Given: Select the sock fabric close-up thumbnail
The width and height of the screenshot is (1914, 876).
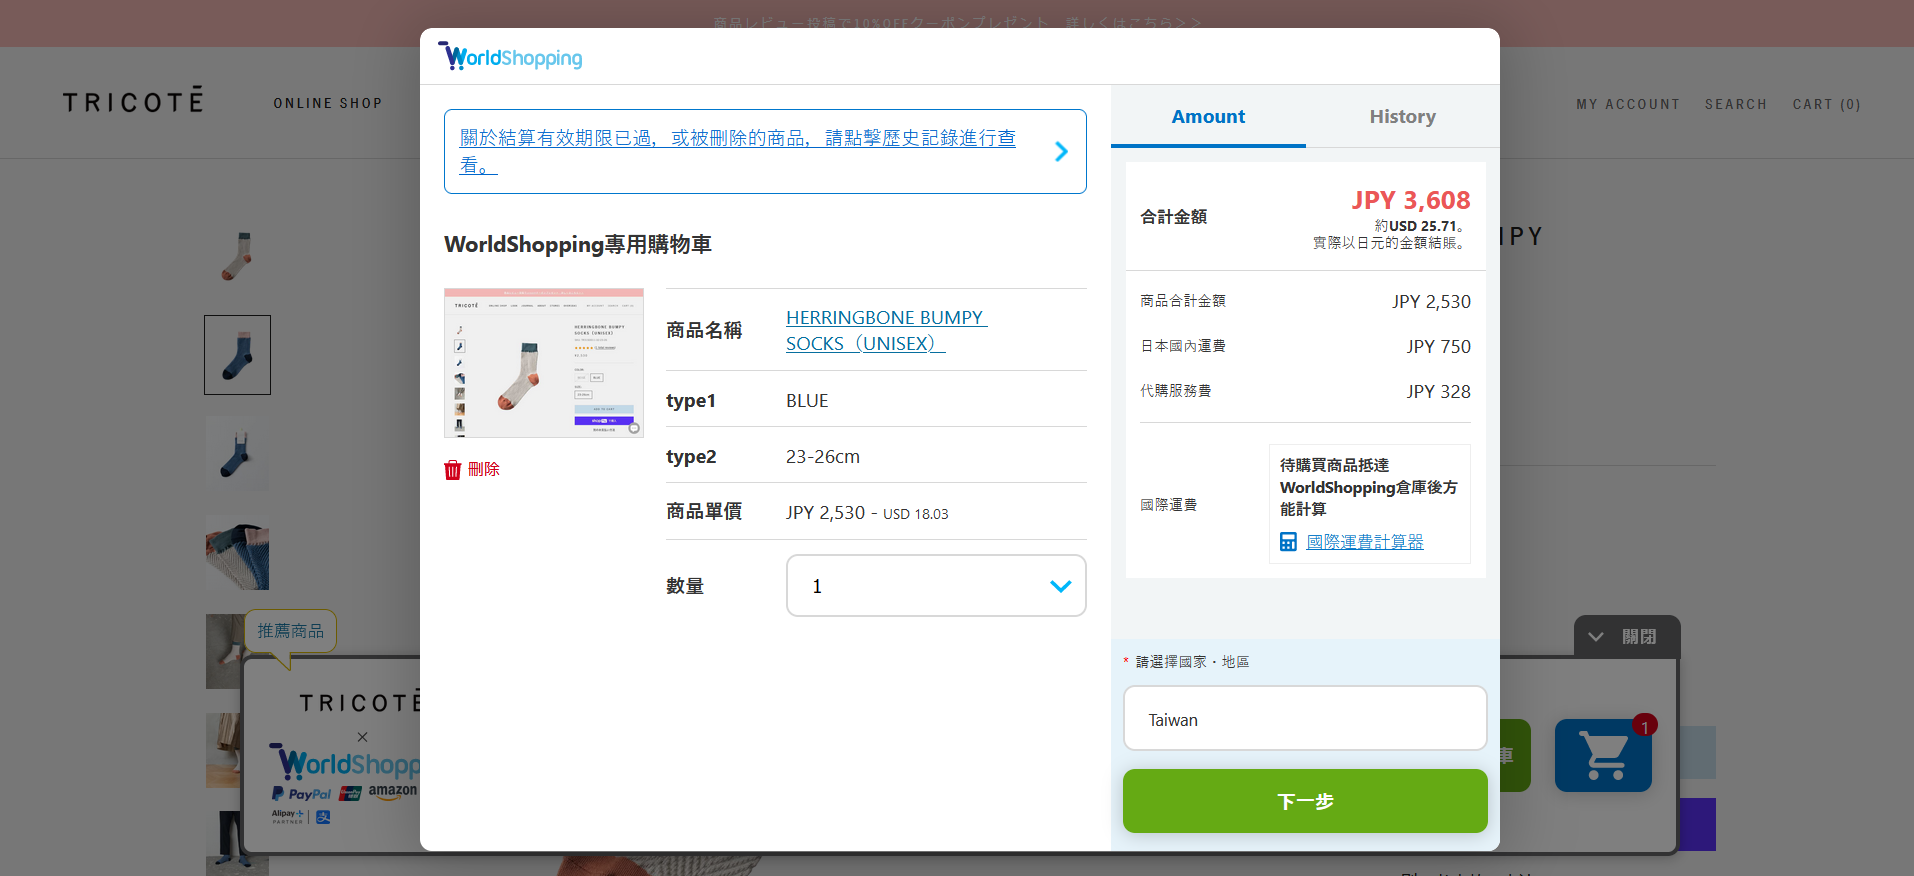Looking at the screenshot, I should 237,553.
